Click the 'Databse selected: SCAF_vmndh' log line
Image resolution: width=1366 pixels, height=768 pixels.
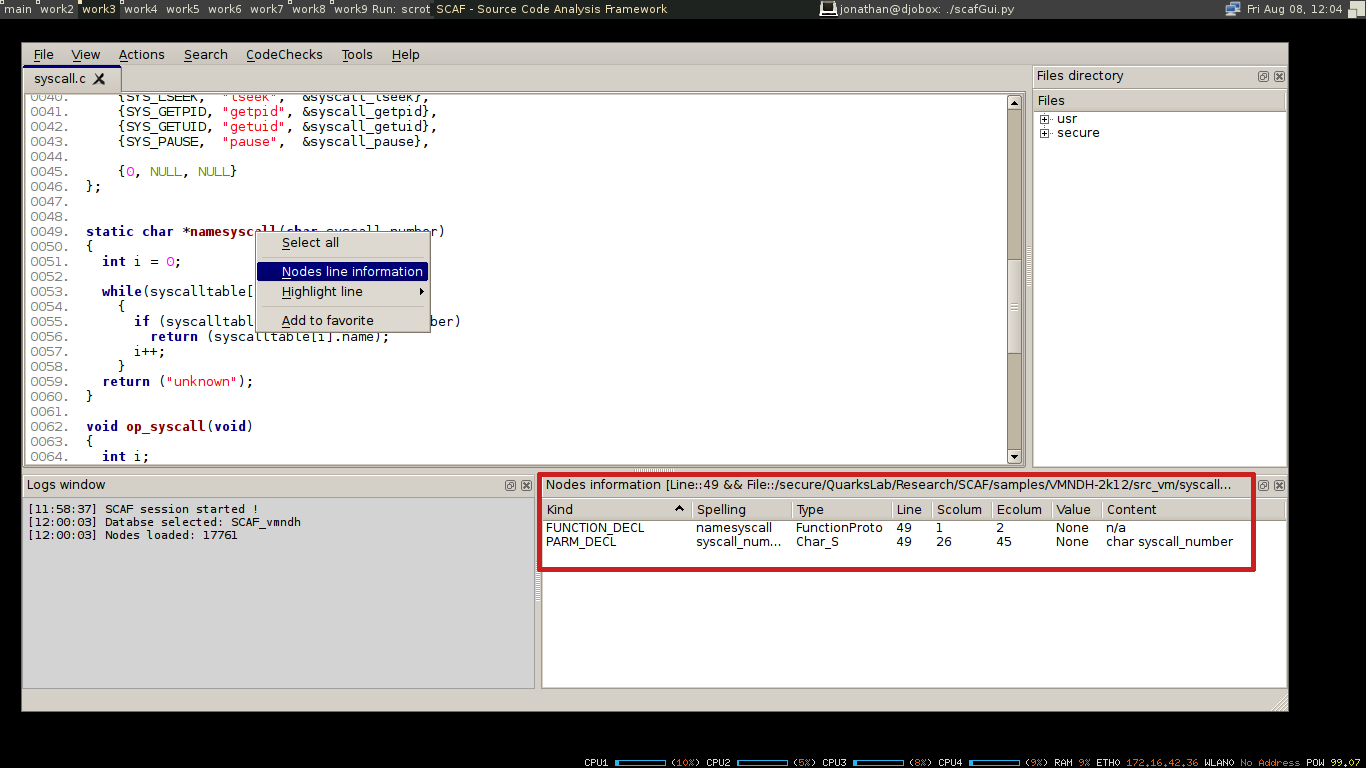tap(164, 522)
